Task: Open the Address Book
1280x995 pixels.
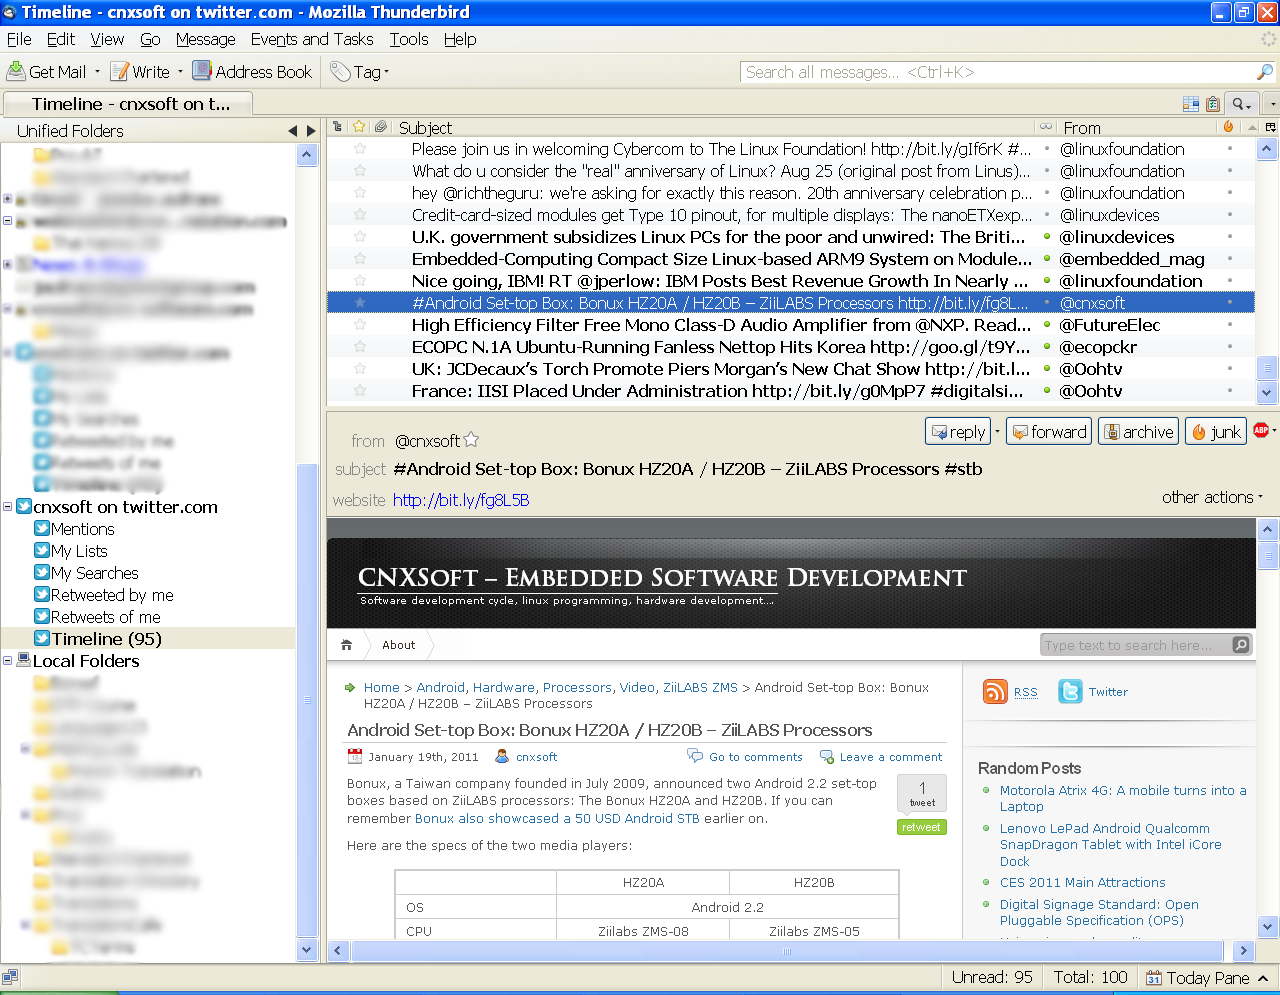Action: click(x=252, y=72)
